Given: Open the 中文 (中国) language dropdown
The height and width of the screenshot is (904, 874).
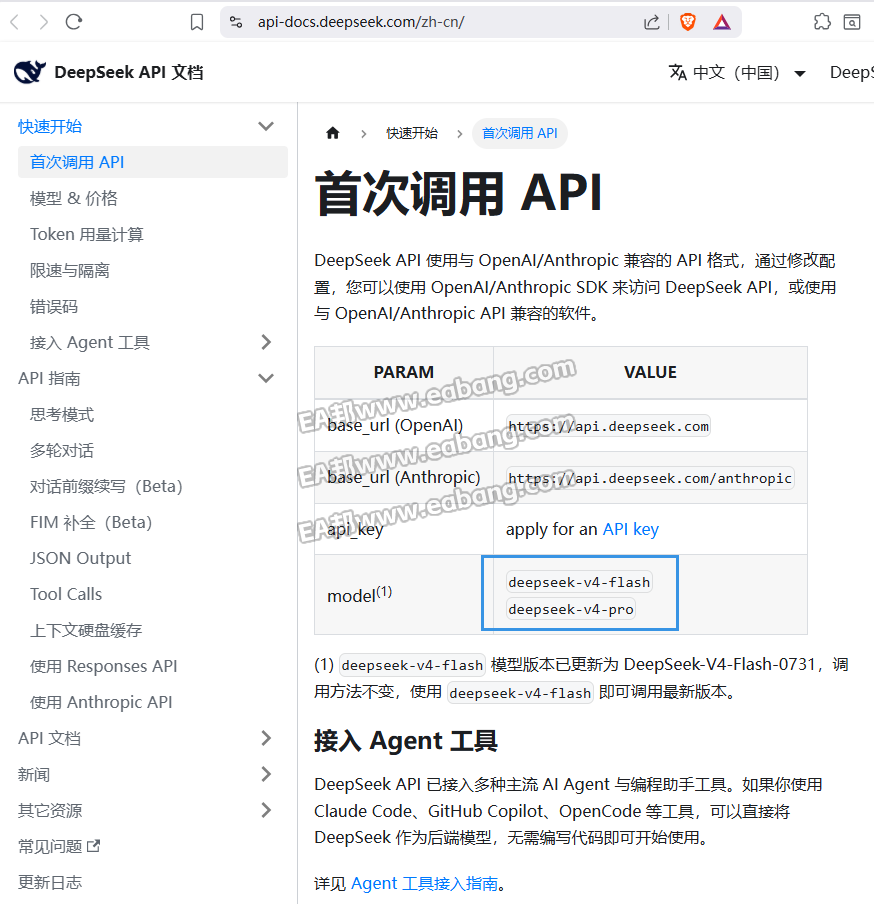Looking at the screenshot, I should coord(737,73).
